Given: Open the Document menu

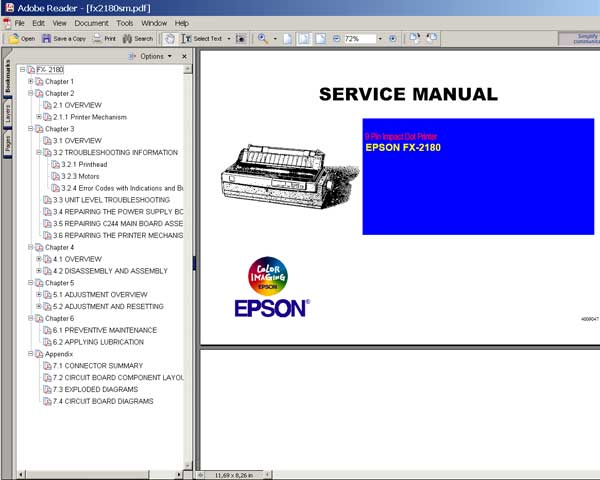Looking at the screenshot, I should coord(91,23).
